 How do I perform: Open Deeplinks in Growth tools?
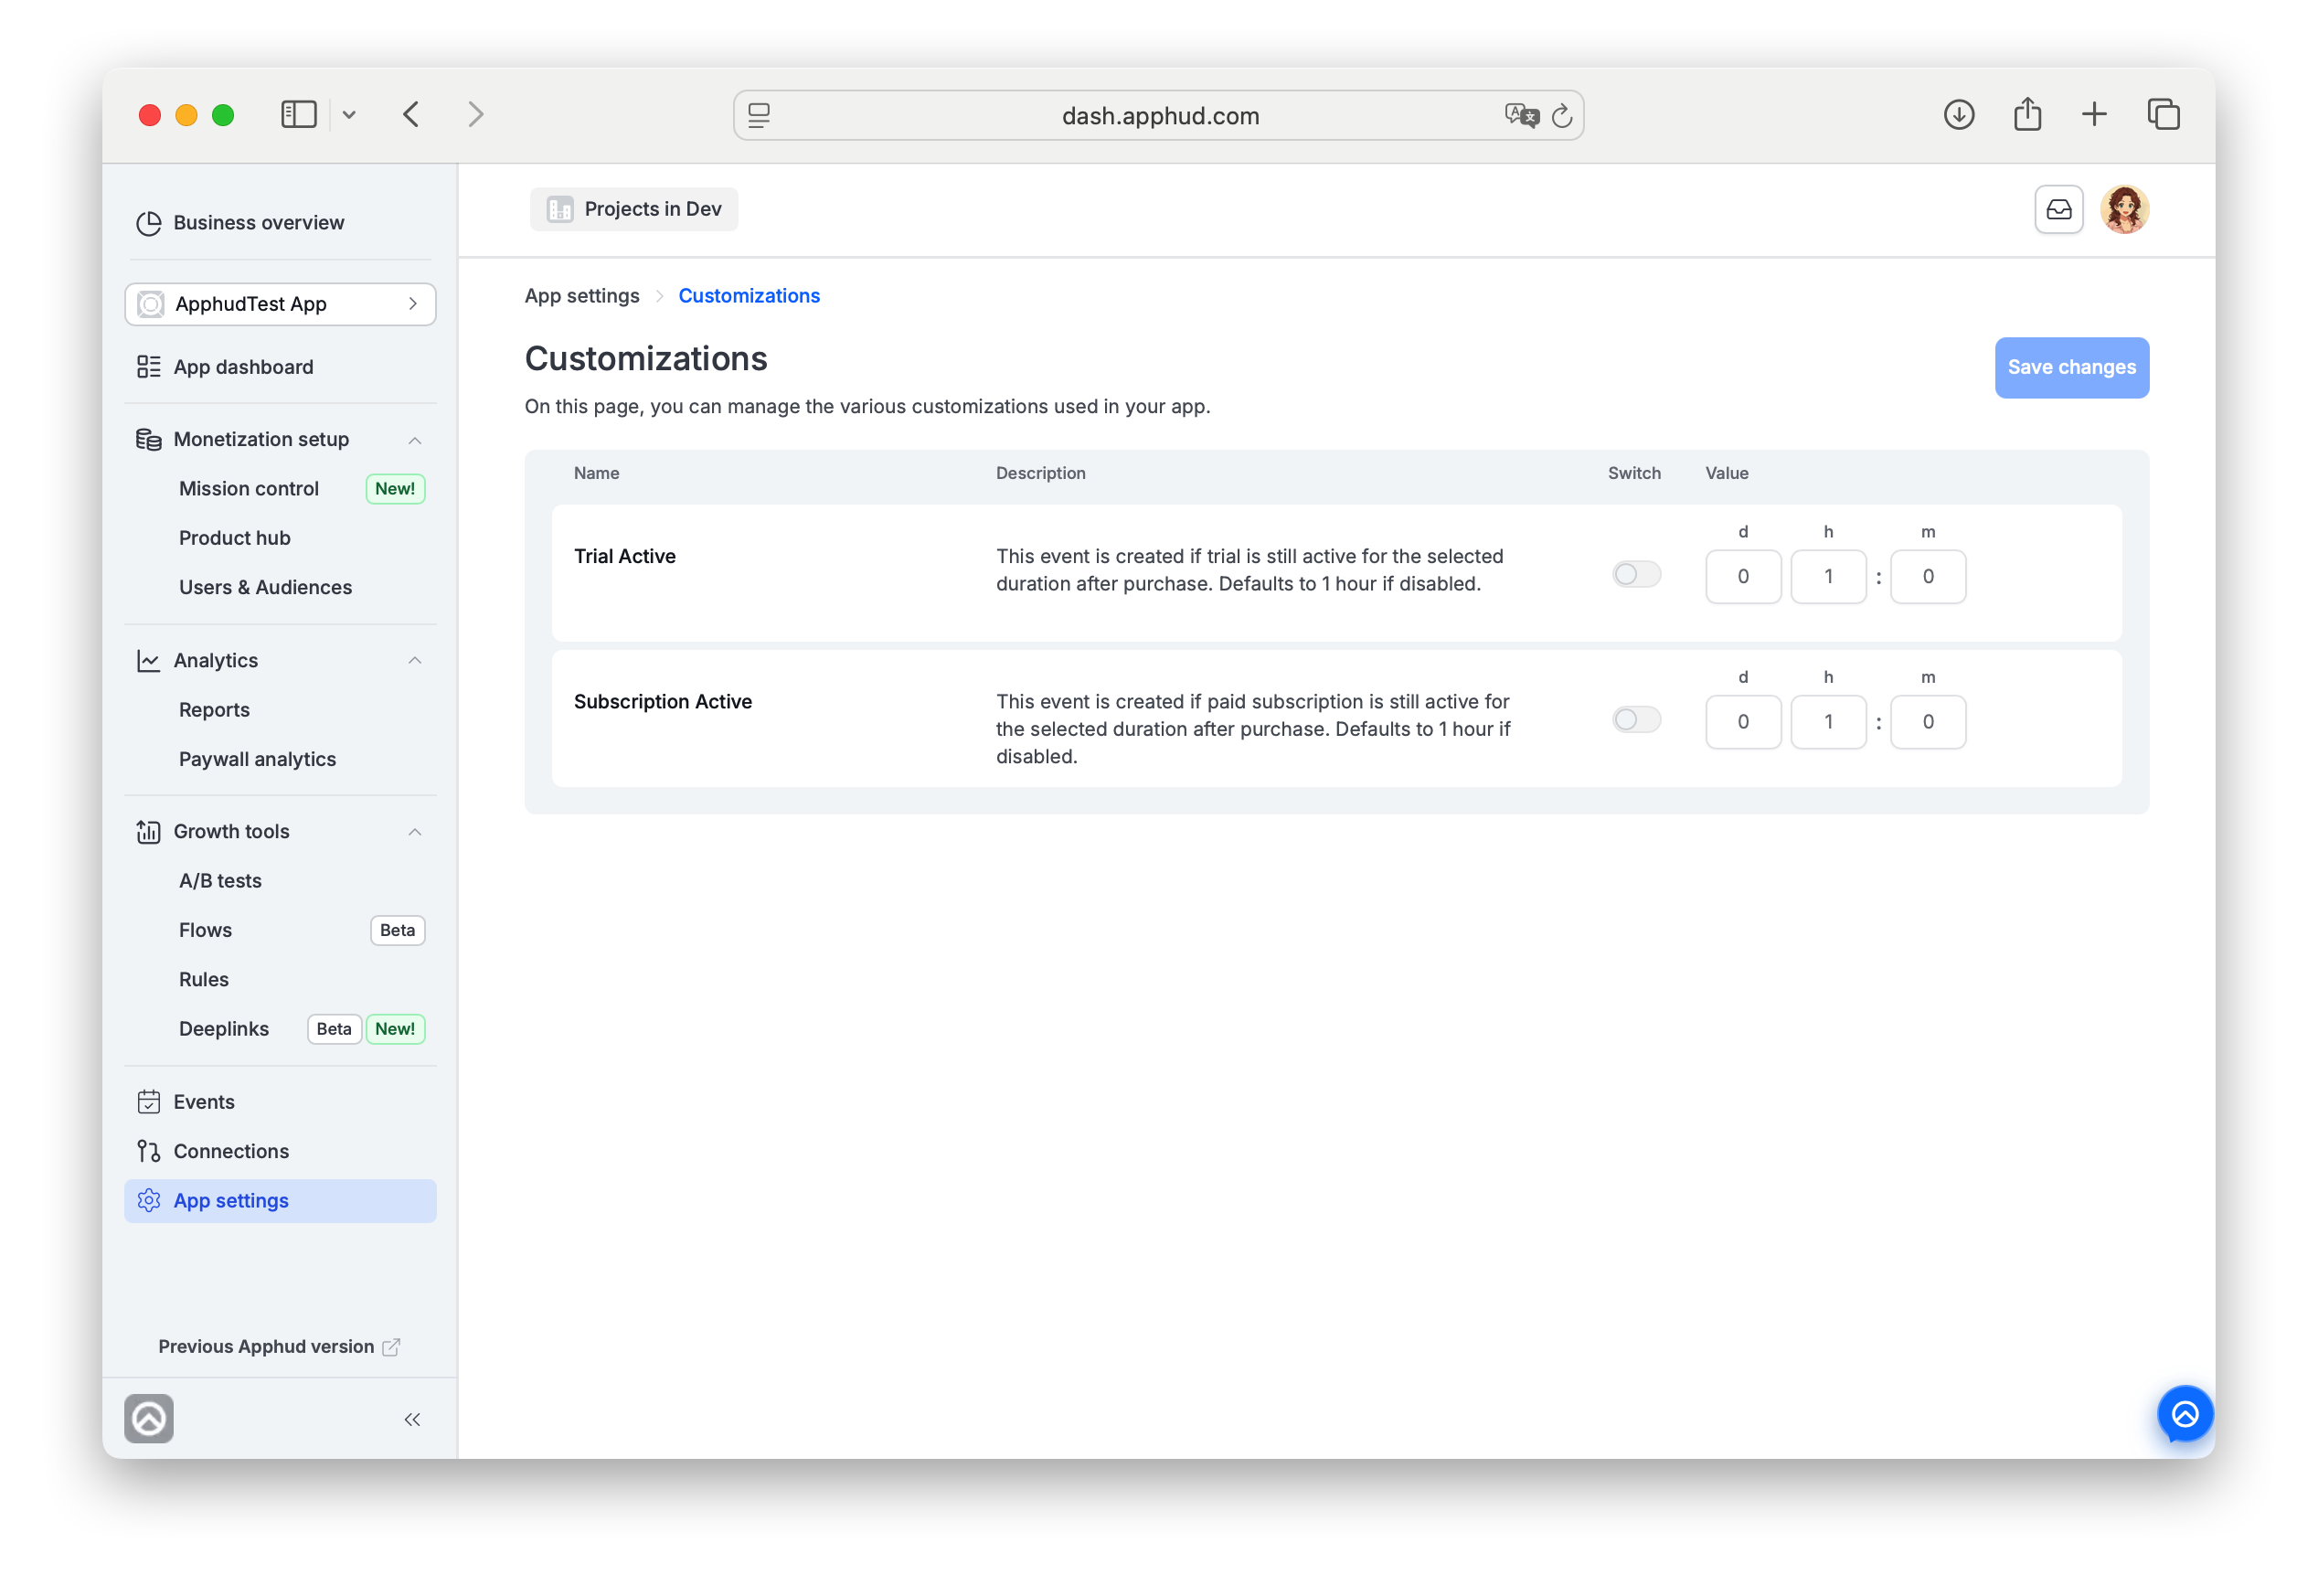click(x=223, y=1029)
